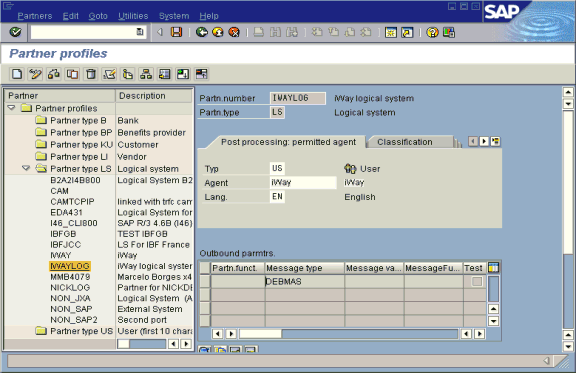Collapse the Partner profiles root node
The height and width of the screenshot is (373, 576).
pyautogui.click(x=11, y=108)
